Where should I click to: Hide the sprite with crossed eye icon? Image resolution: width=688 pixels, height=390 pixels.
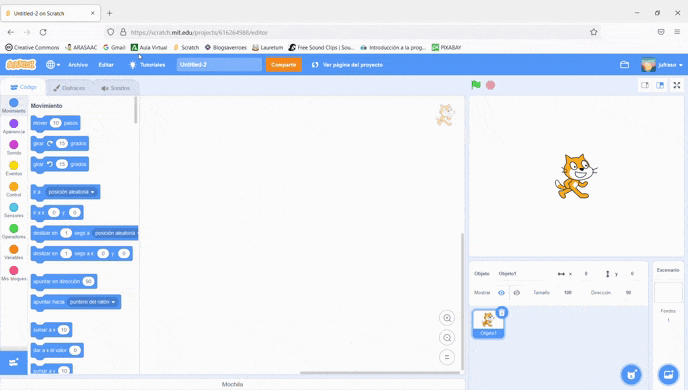coord(516,293)
